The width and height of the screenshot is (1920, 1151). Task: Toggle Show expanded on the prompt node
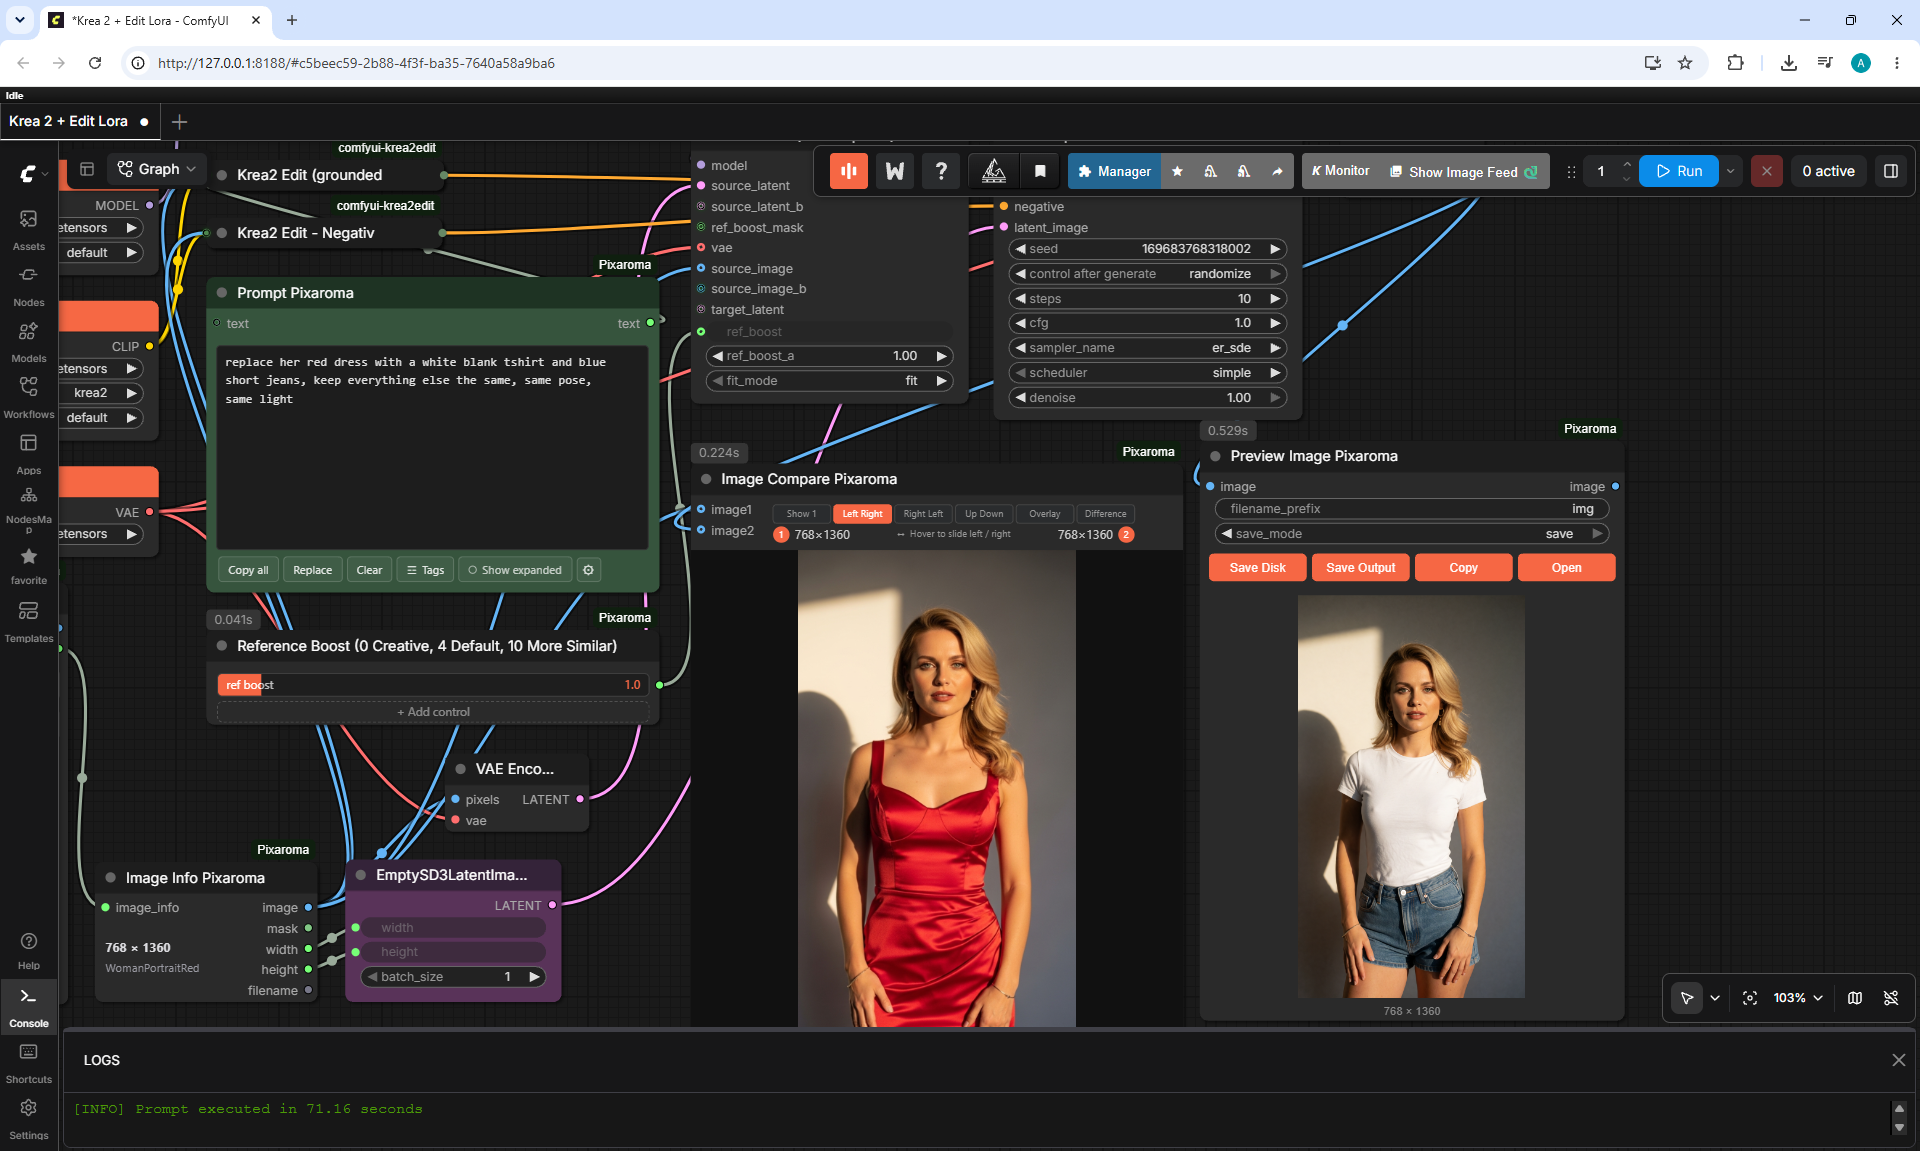(x=515, y=570)
